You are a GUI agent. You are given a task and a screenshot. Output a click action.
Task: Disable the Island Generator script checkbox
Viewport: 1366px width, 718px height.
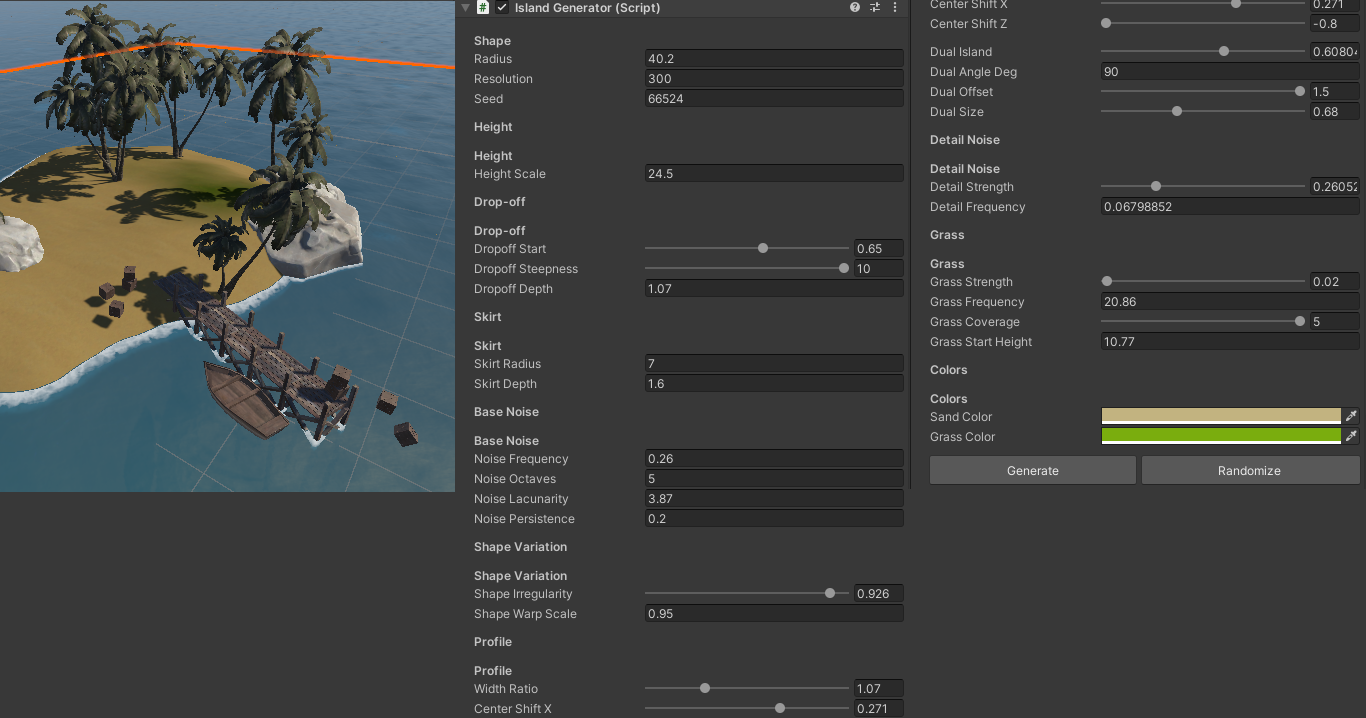point(502,7)
